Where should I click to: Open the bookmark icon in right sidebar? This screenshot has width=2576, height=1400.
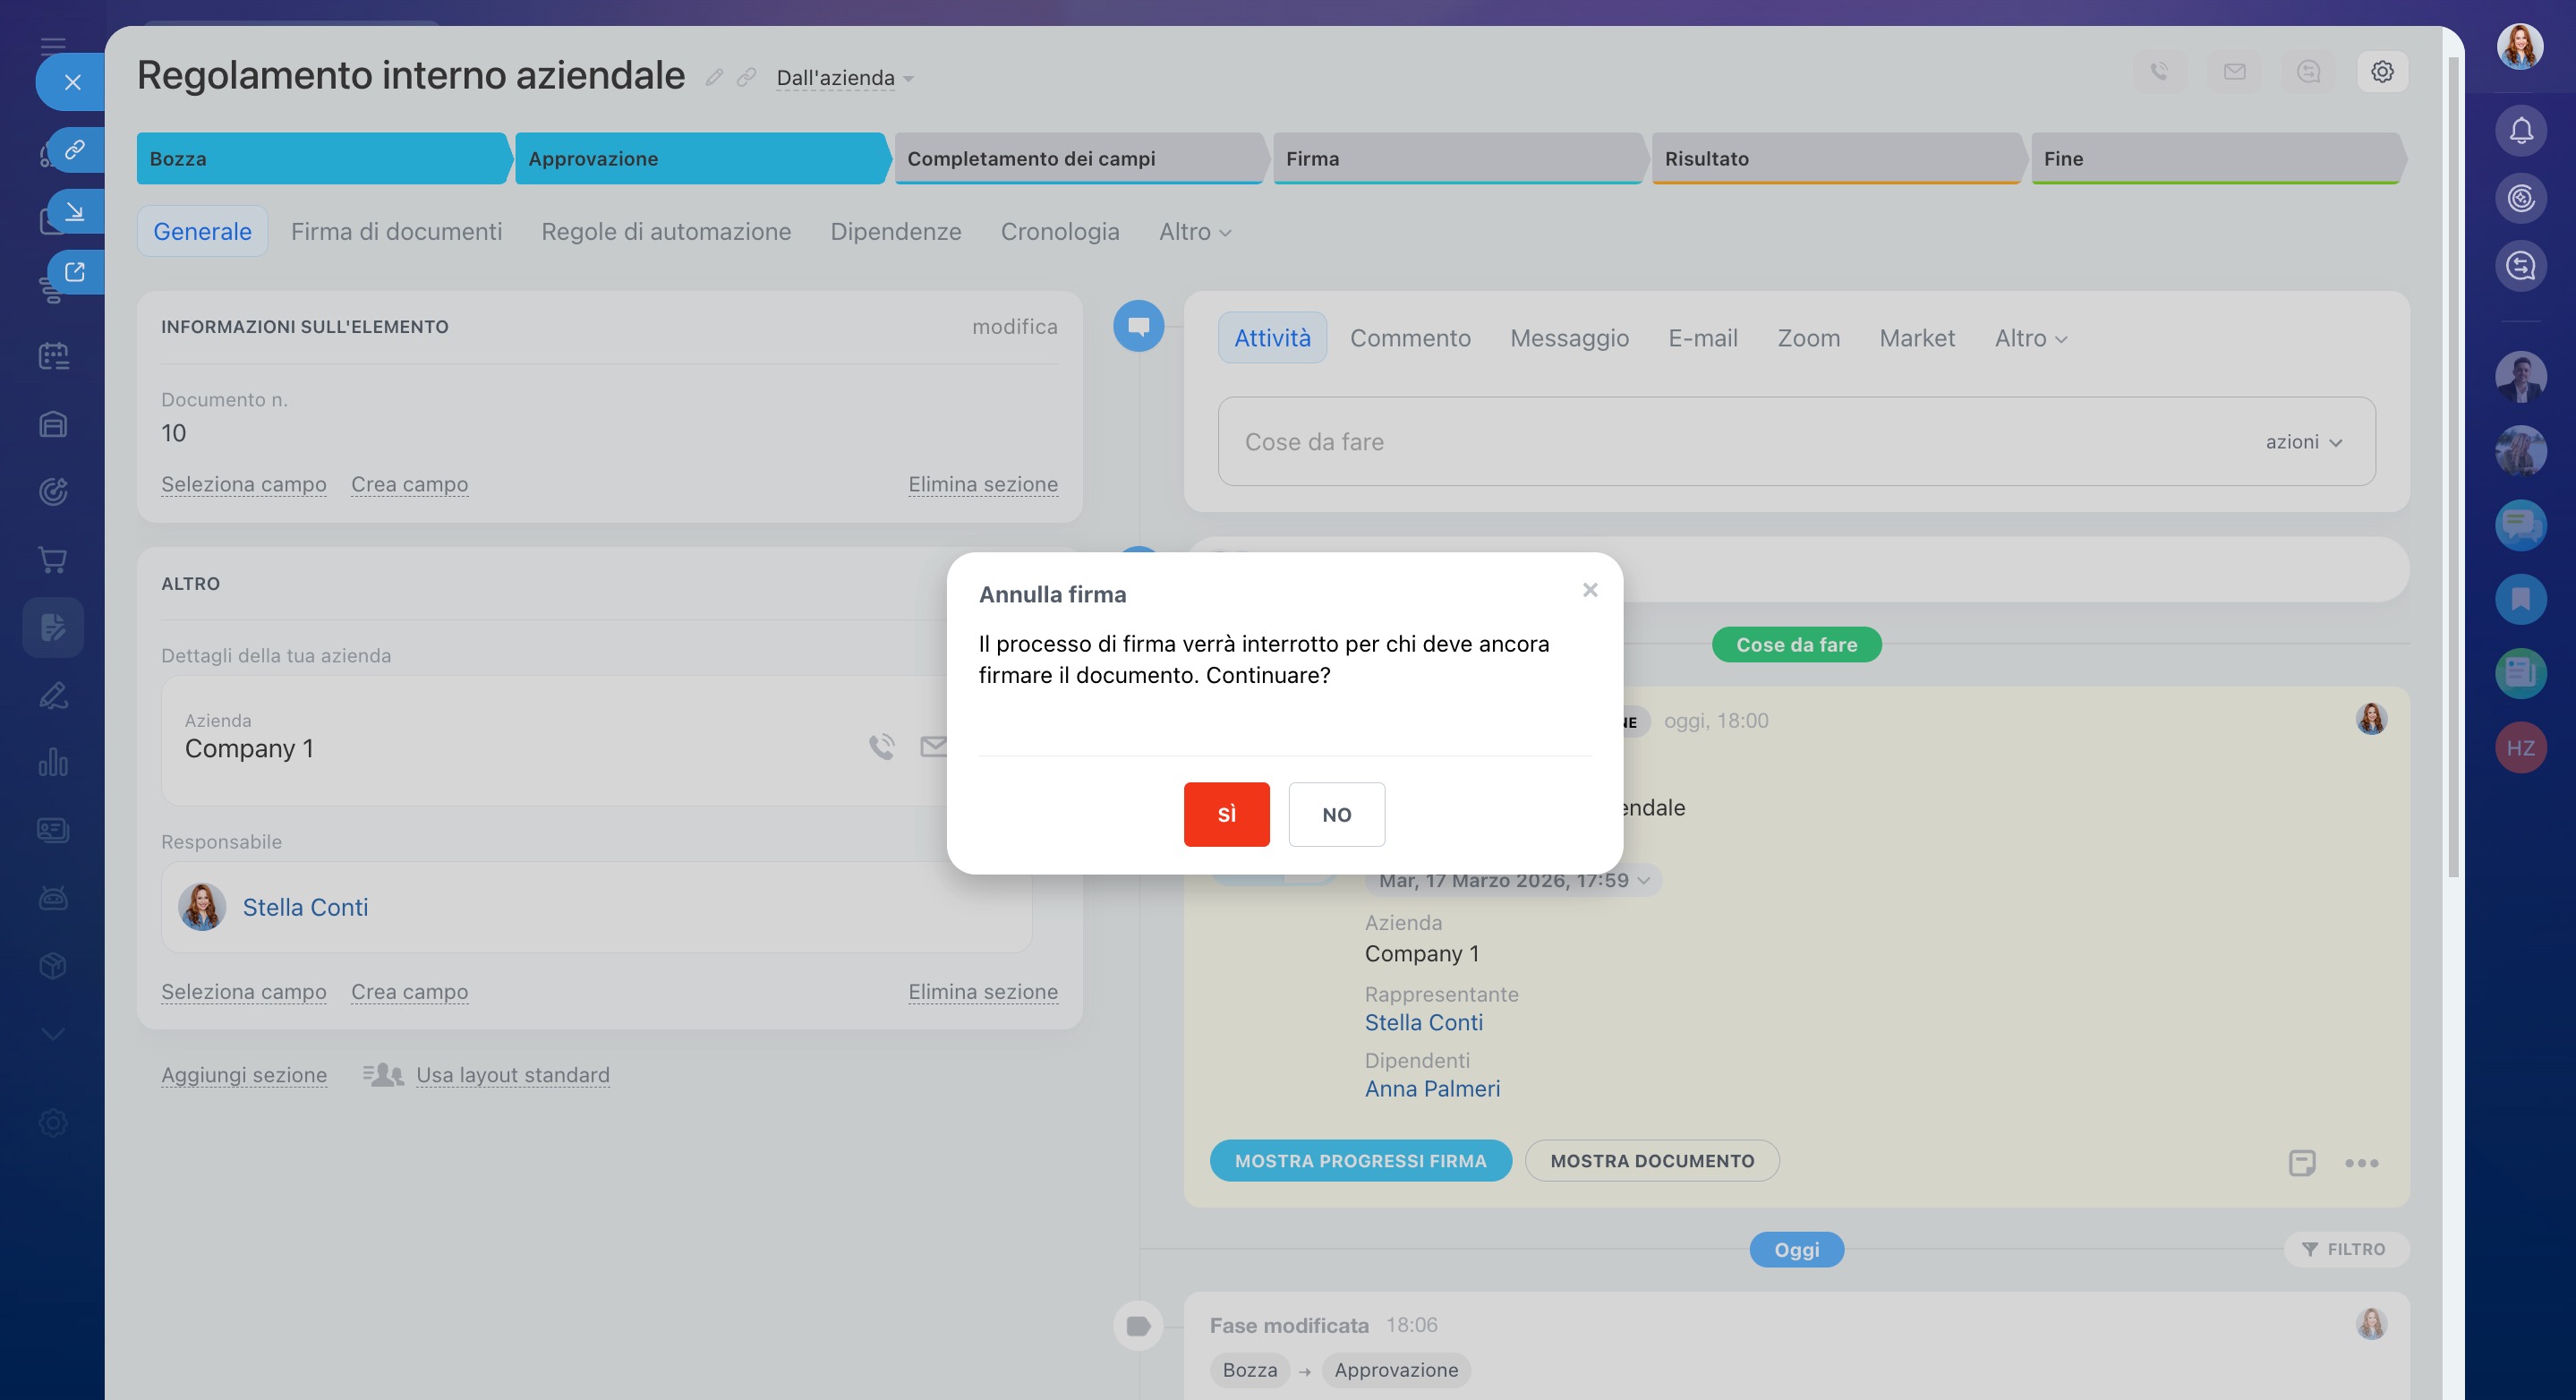click(2520, 599)
